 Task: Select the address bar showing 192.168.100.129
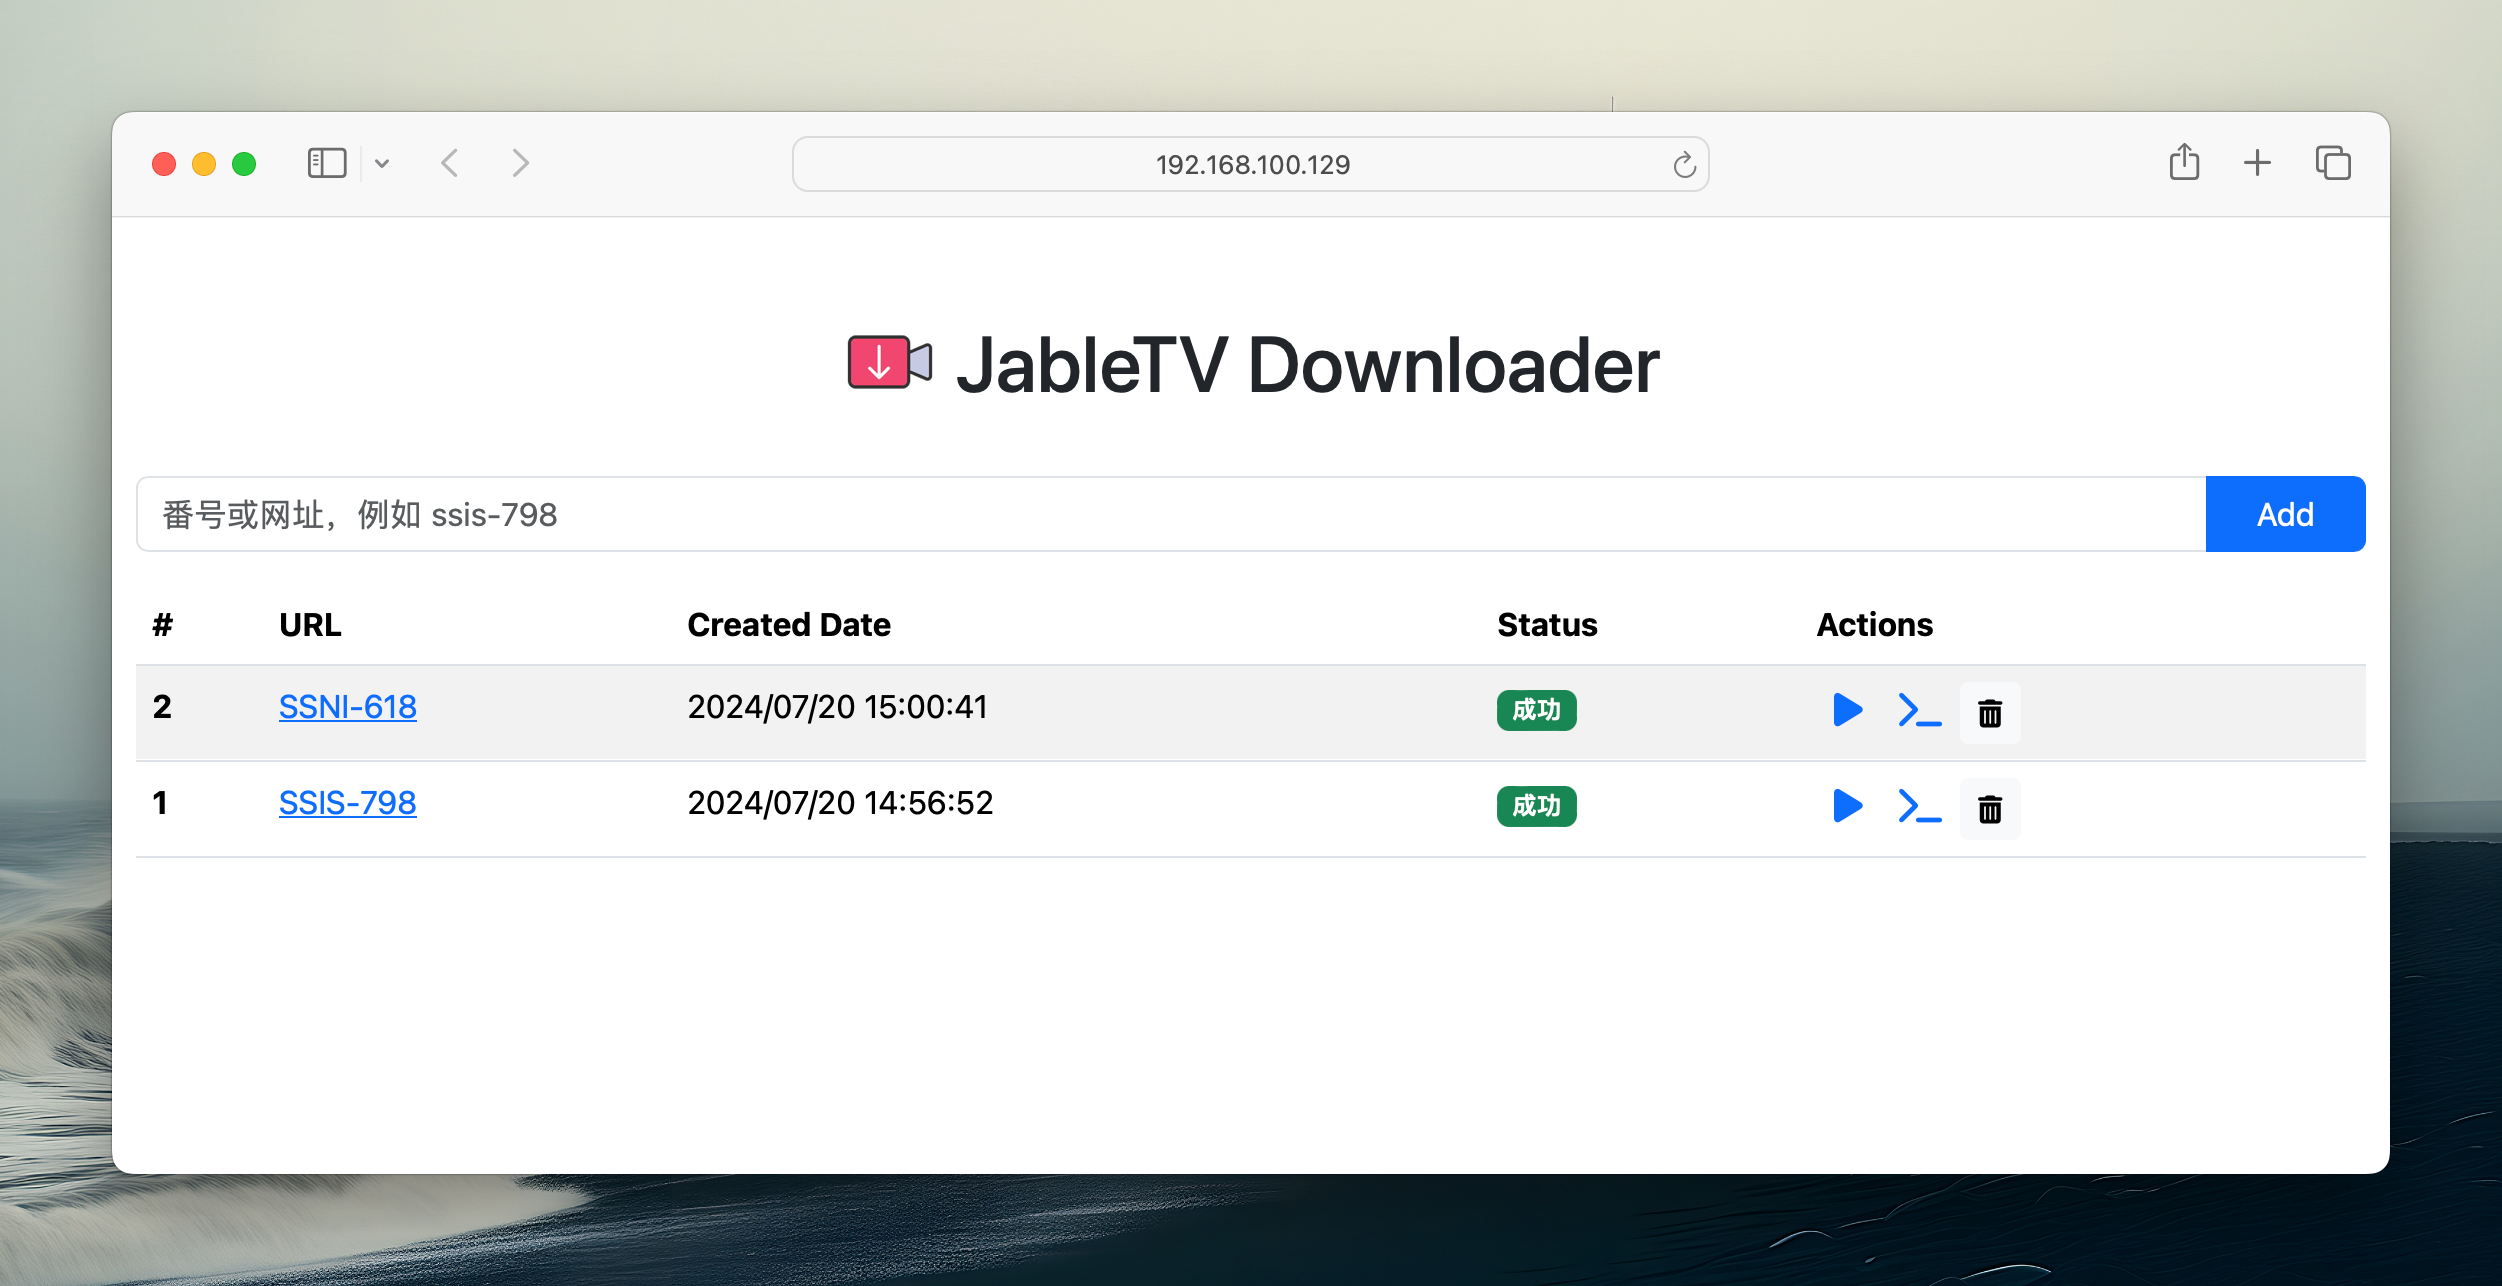[1250, 163]
